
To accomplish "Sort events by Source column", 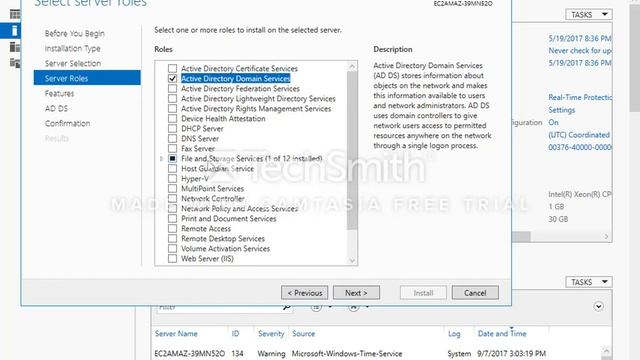I will coord(303,333).
